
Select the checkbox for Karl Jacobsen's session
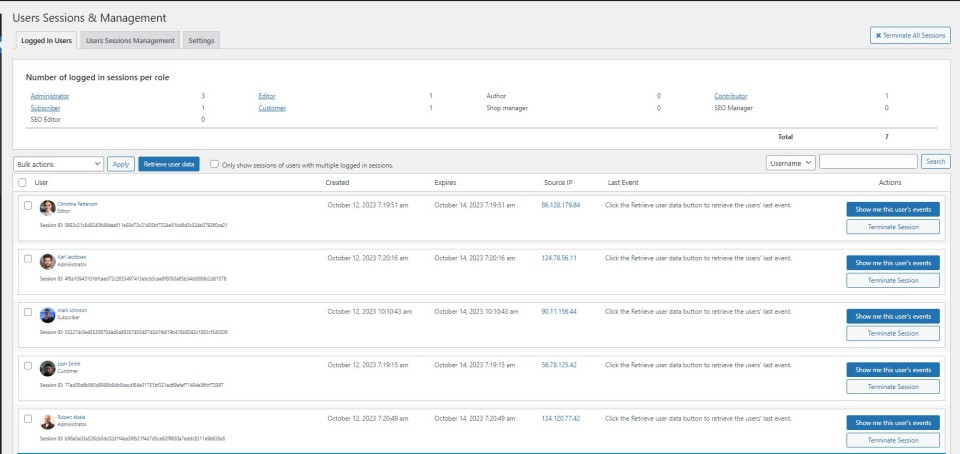click(x=28, y=258)
